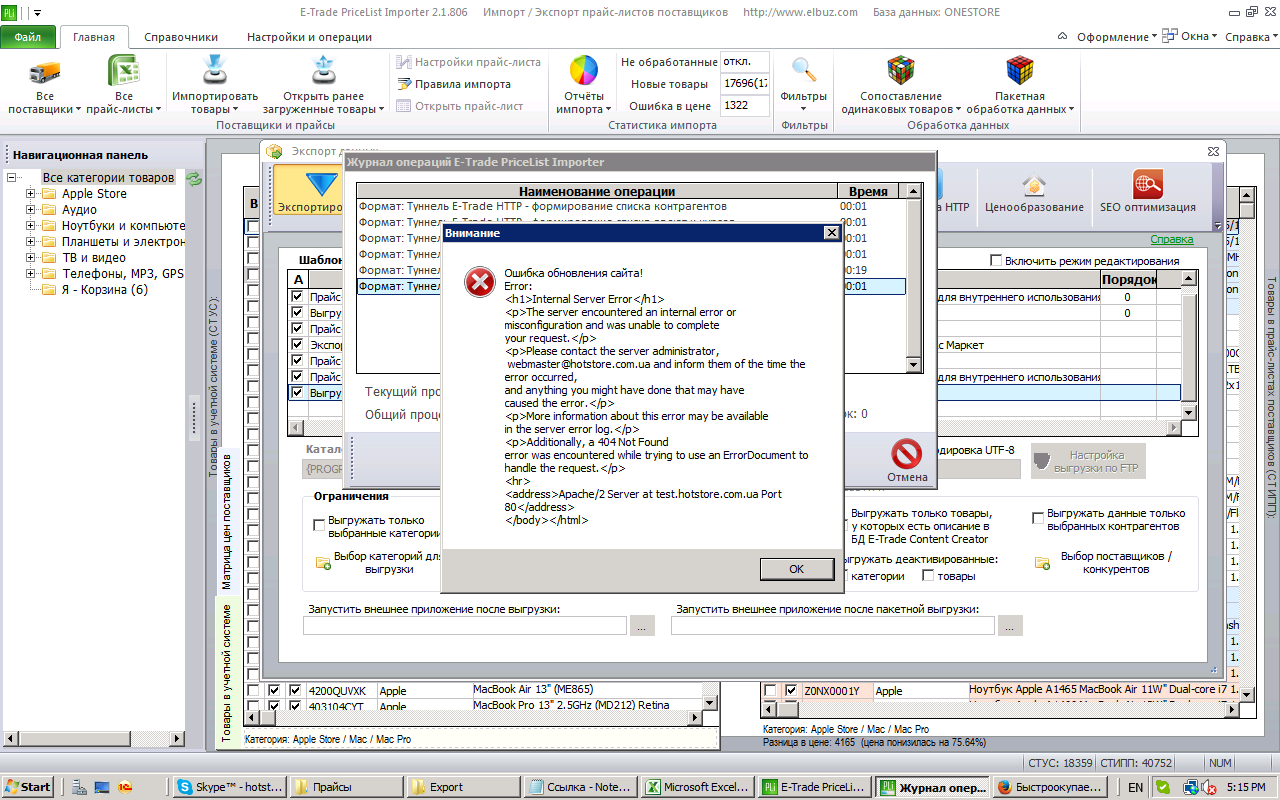Switch to the Главная ribbon tab
This screenshot has height=800, width=1280.
tap(94, 37)
